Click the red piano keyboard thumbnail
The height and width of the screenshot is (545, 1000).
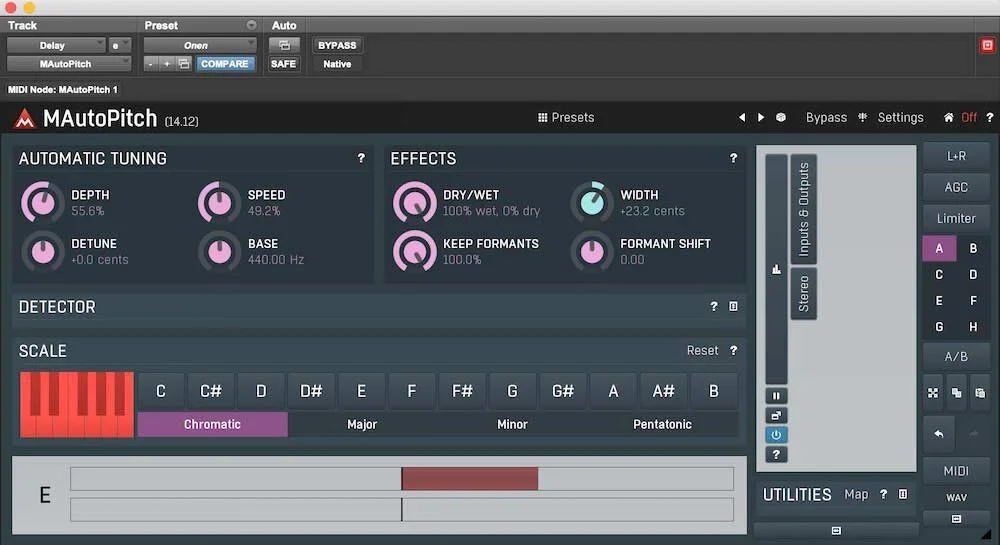[x=77, y=404]
